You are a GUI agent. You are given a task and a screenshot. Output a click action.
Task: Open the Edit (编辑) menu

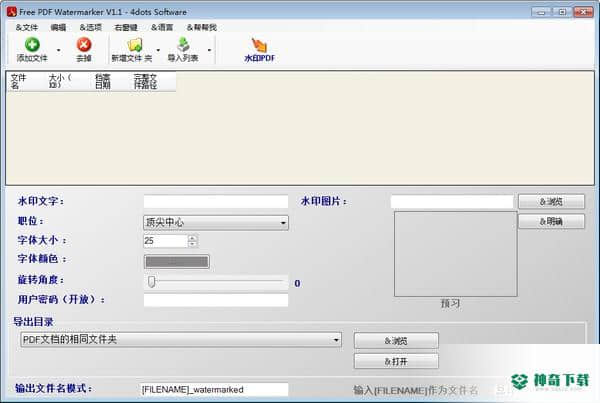[58, 28]
